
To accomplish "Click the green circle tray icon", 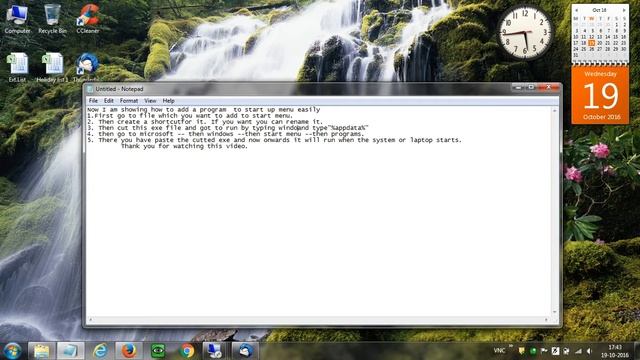I will pyautogui.click(x=533, y=351).
